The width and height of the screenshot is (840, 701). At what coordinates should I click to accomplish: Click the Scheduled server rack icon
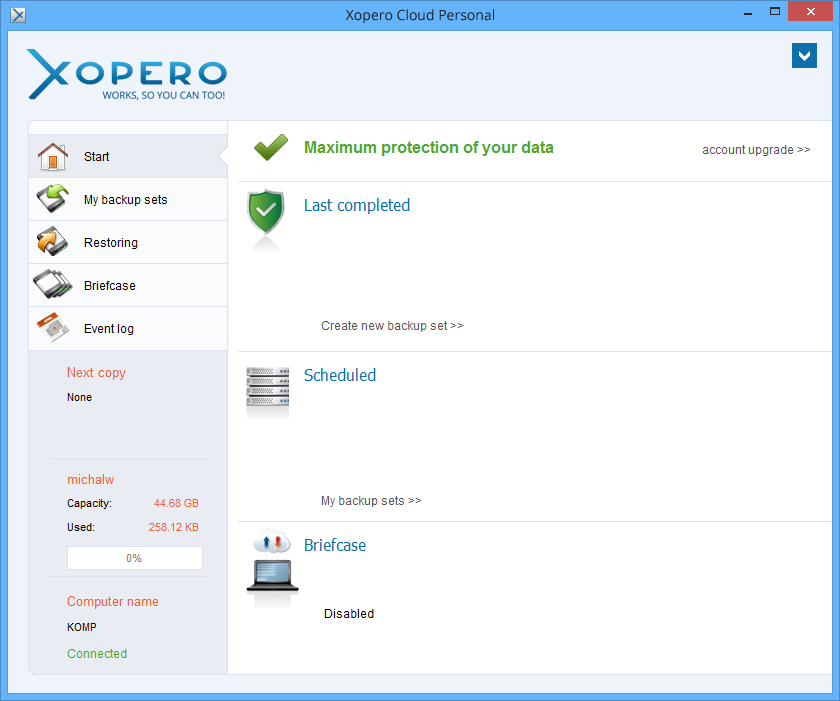point(267,389)
